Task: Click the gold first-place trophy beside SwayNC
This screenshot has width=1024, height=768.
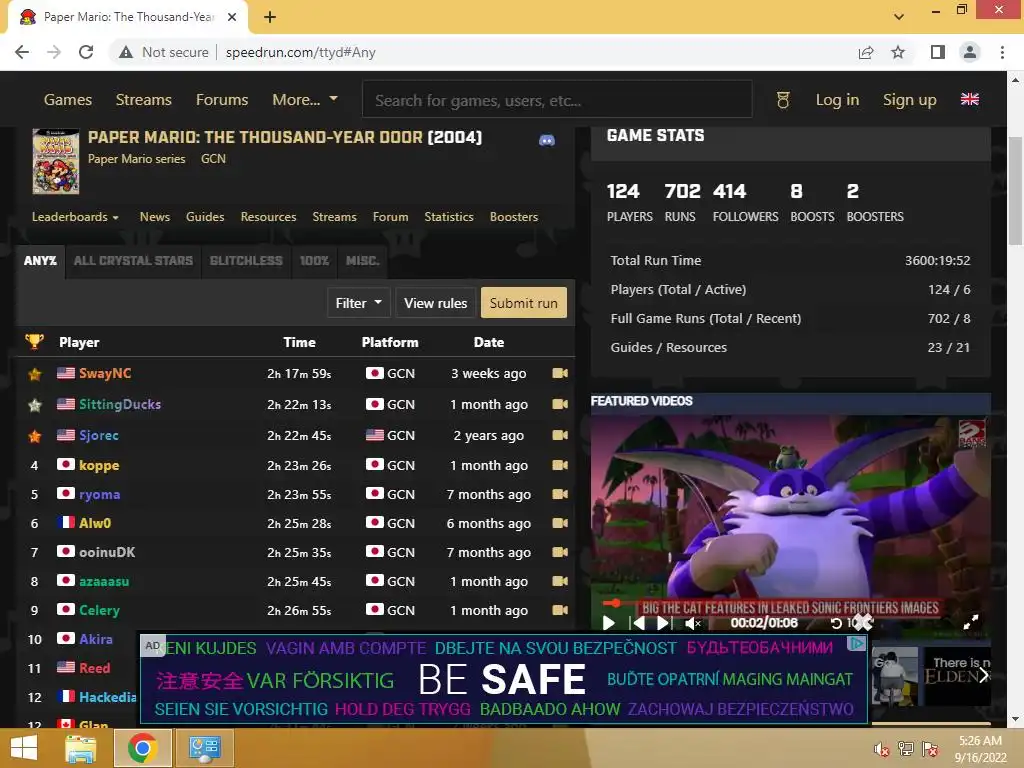Action: pyautogui.click(x=35, y=374)
